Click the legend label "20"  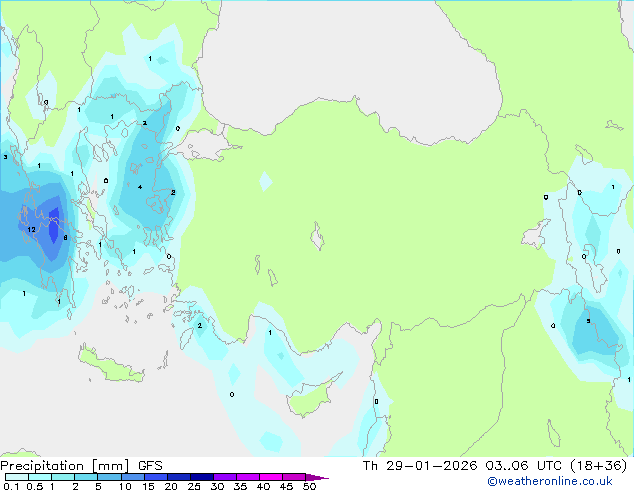point(171,486)
